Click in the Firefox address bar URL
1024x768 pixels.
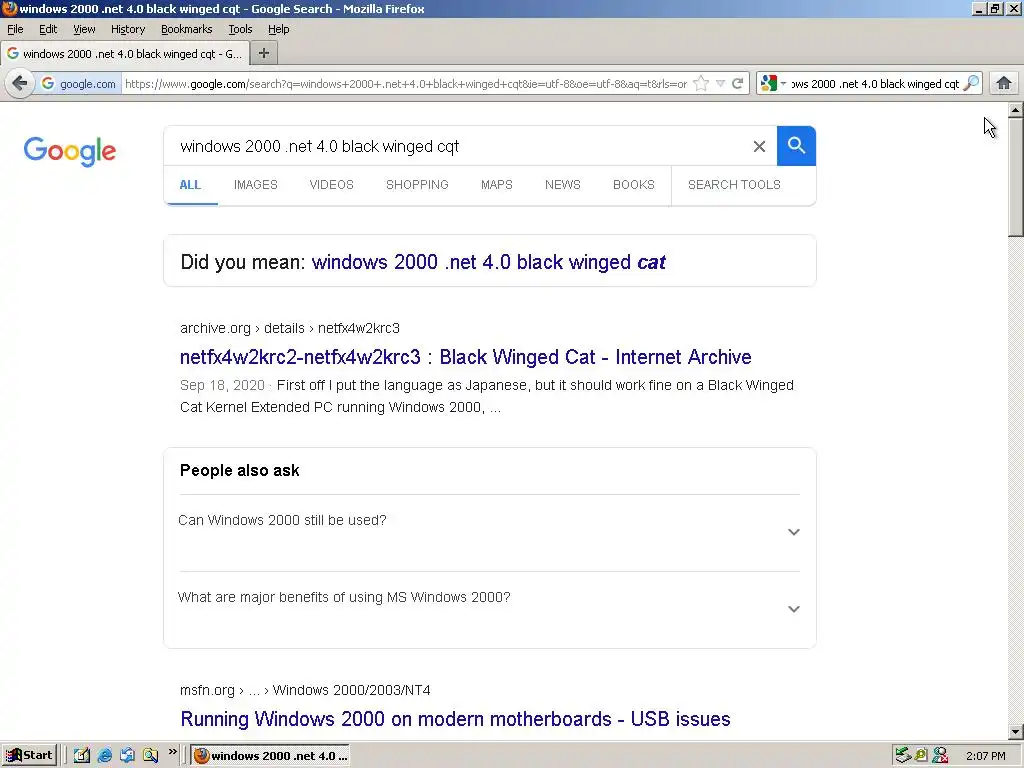[406, 84]
